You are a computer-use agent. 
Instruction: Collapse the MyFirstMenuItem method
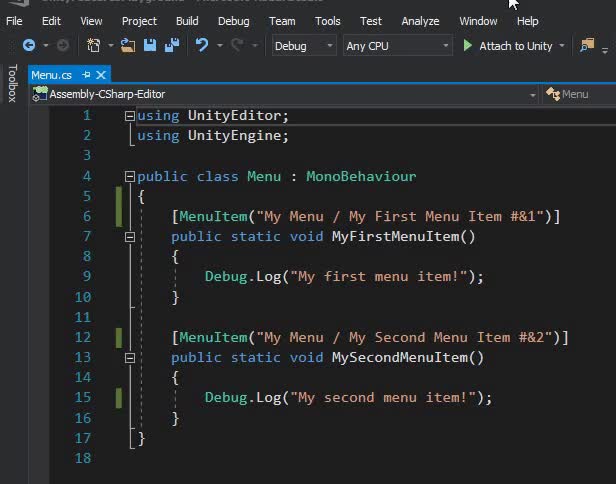tap(129, 237)
